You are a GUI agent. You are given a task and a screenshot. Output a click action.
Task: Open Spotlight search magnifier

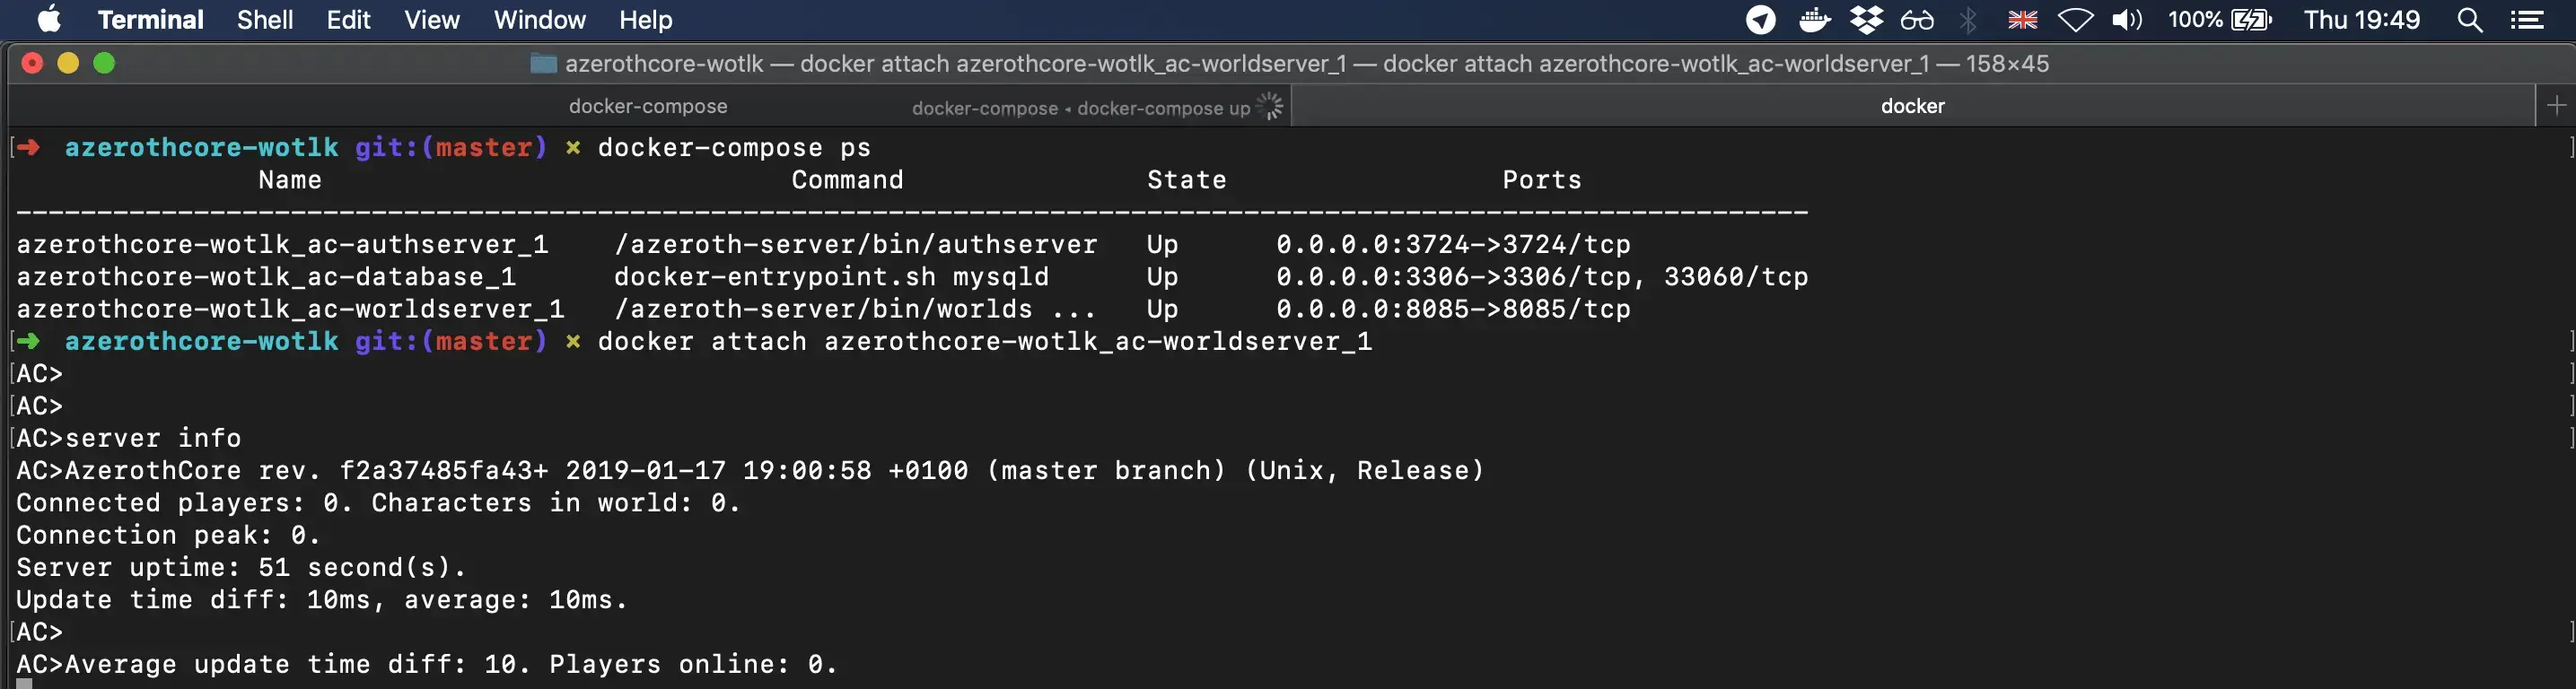(2469, 20)
